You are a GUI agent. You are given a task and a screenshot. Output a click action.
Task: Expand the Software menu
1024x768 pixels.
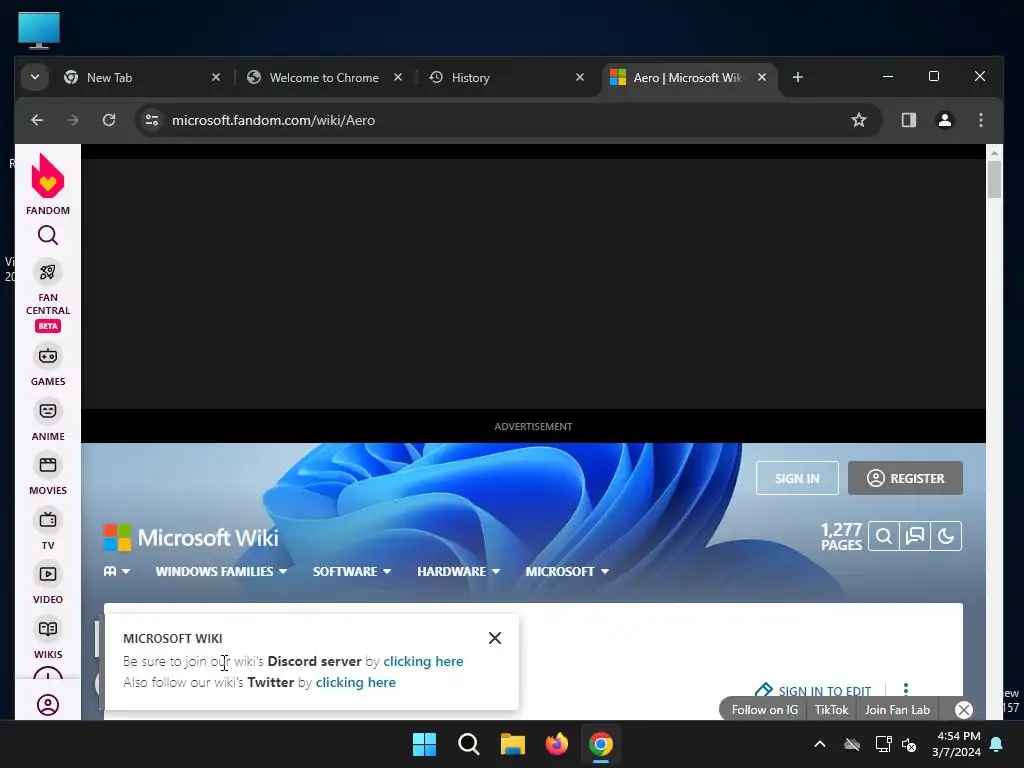pos(352,571)
